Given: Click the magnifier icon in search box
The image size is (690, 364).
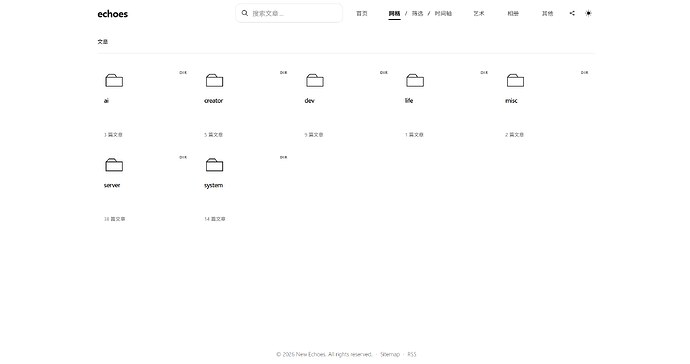Looking at the screenshot, I should click(245, 13).
